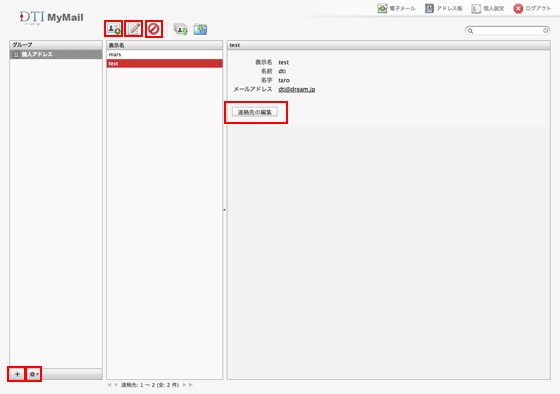Screen dimensions: 560x394
Task: Click the import contacts toolbar icon
Action: (x=180, y=29)
